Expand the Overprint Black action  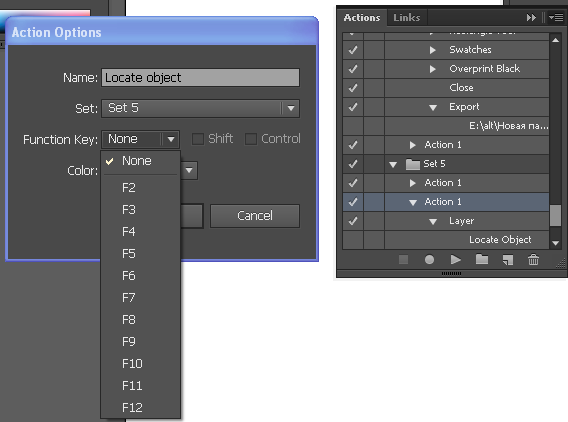[433, 69]
